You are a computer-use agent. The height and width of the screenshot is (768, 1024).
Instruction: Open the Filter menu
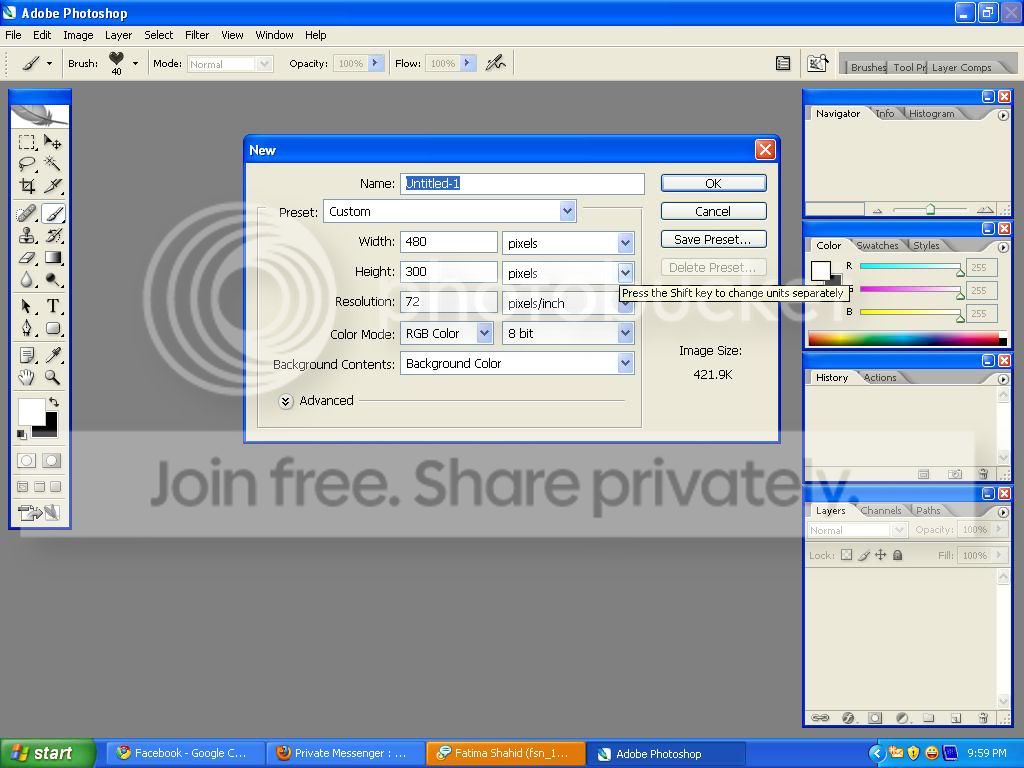[x=197, y=35]
